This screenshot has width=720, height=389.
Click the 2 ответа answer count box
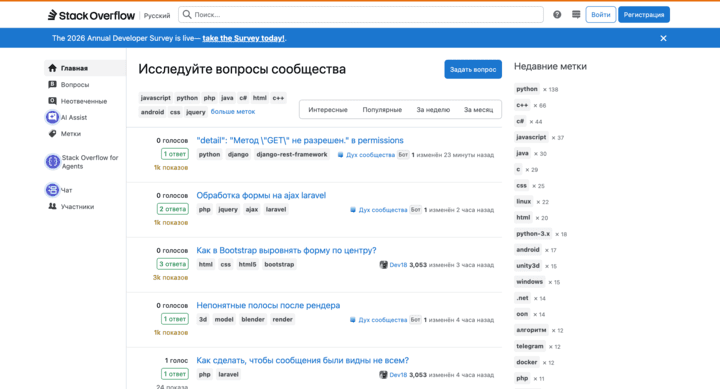[173, 209]
